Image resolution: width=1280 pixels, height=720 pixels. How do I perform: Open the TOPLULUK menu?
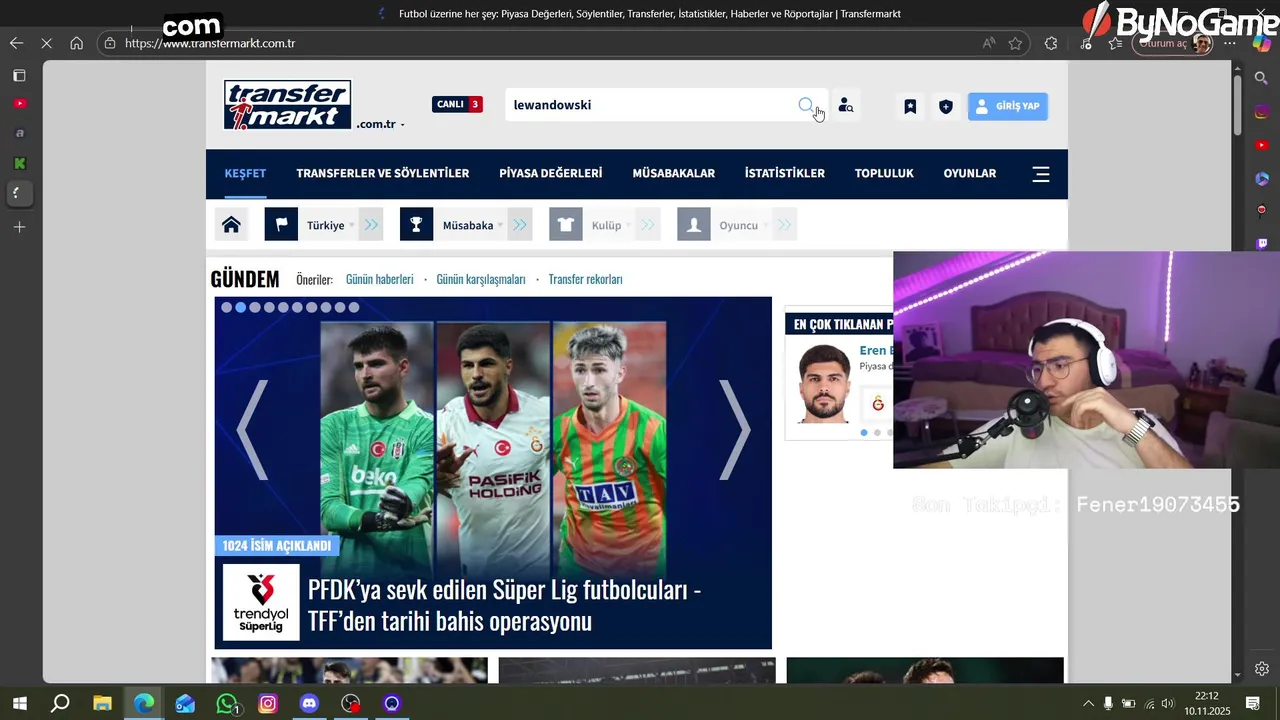pyautogui.click(x=884, y=173)
